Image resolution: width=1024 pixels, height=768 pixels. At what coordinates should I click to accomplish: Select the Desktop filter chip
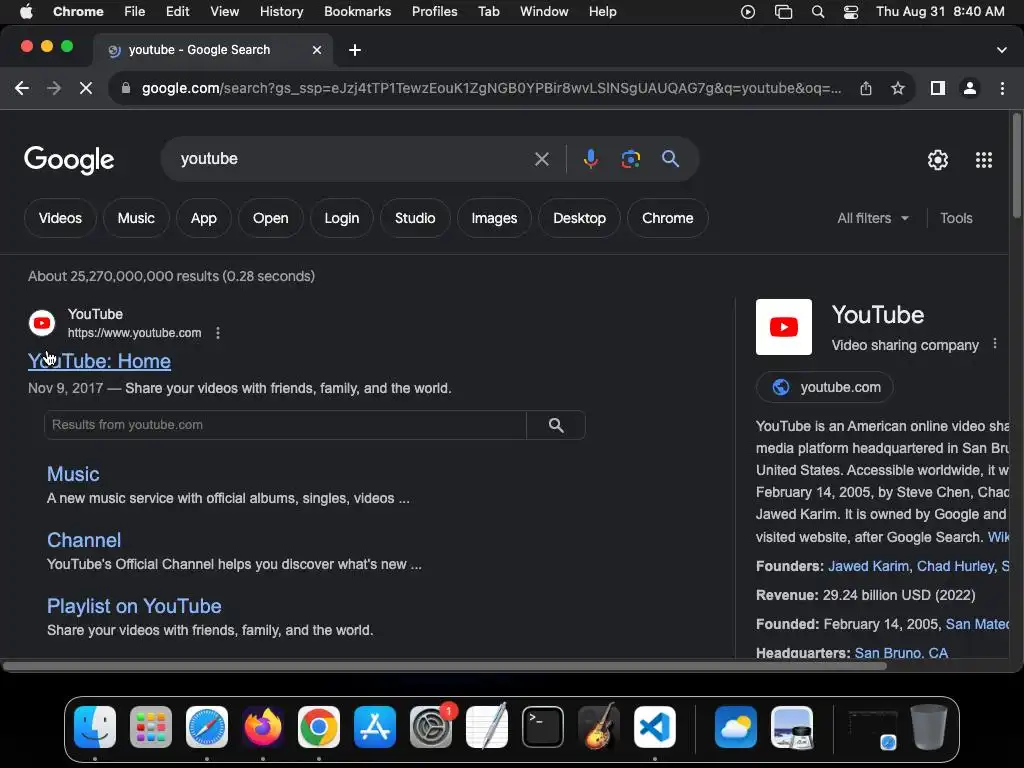(579, 218)
